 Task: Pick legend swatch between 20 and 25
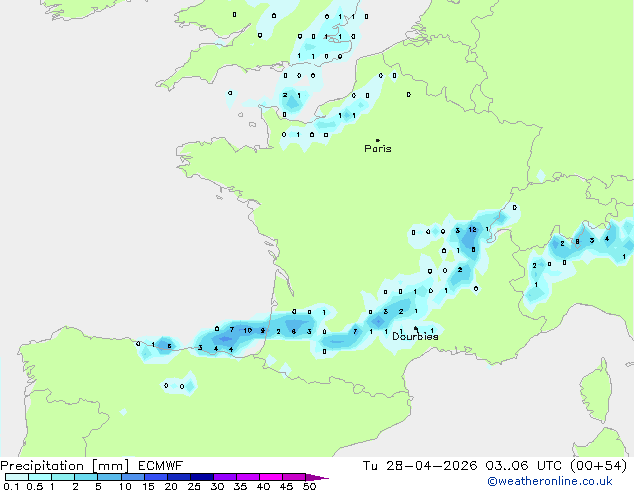[x=178, y=477]
